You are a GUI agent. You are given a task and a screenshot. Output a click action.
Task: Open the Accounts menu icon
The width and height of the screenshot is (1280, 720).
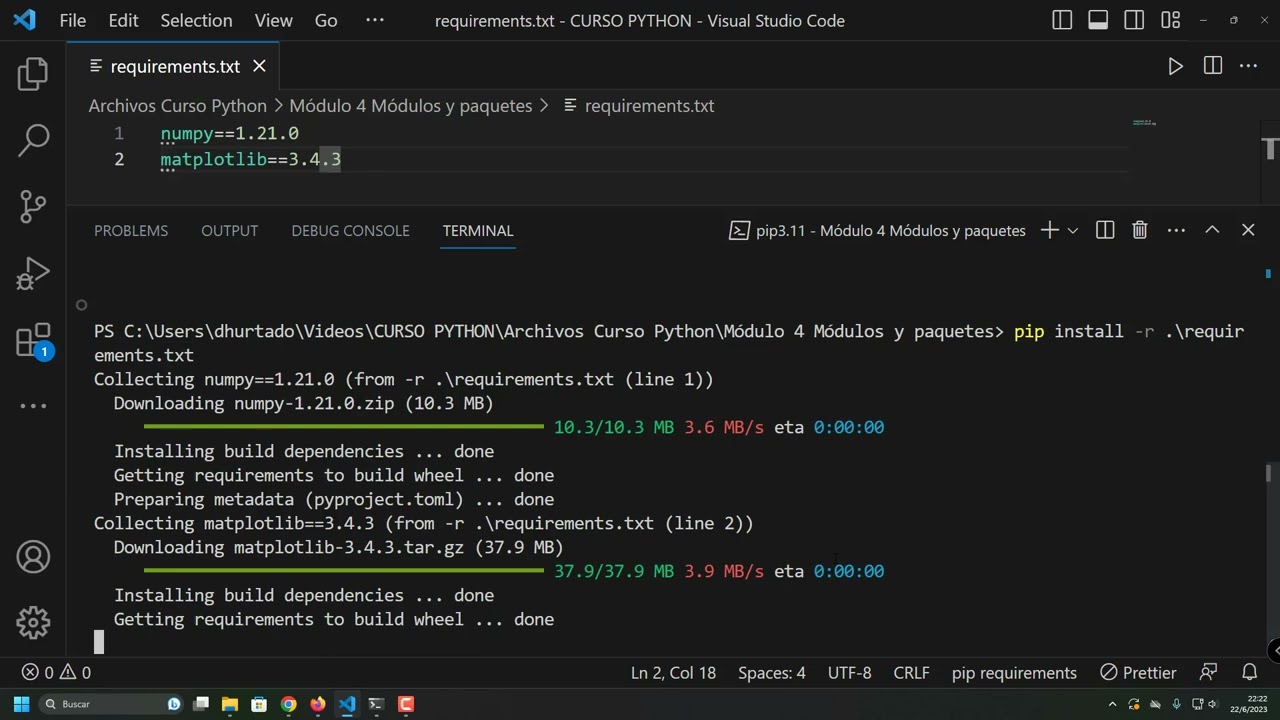(33, 557)
